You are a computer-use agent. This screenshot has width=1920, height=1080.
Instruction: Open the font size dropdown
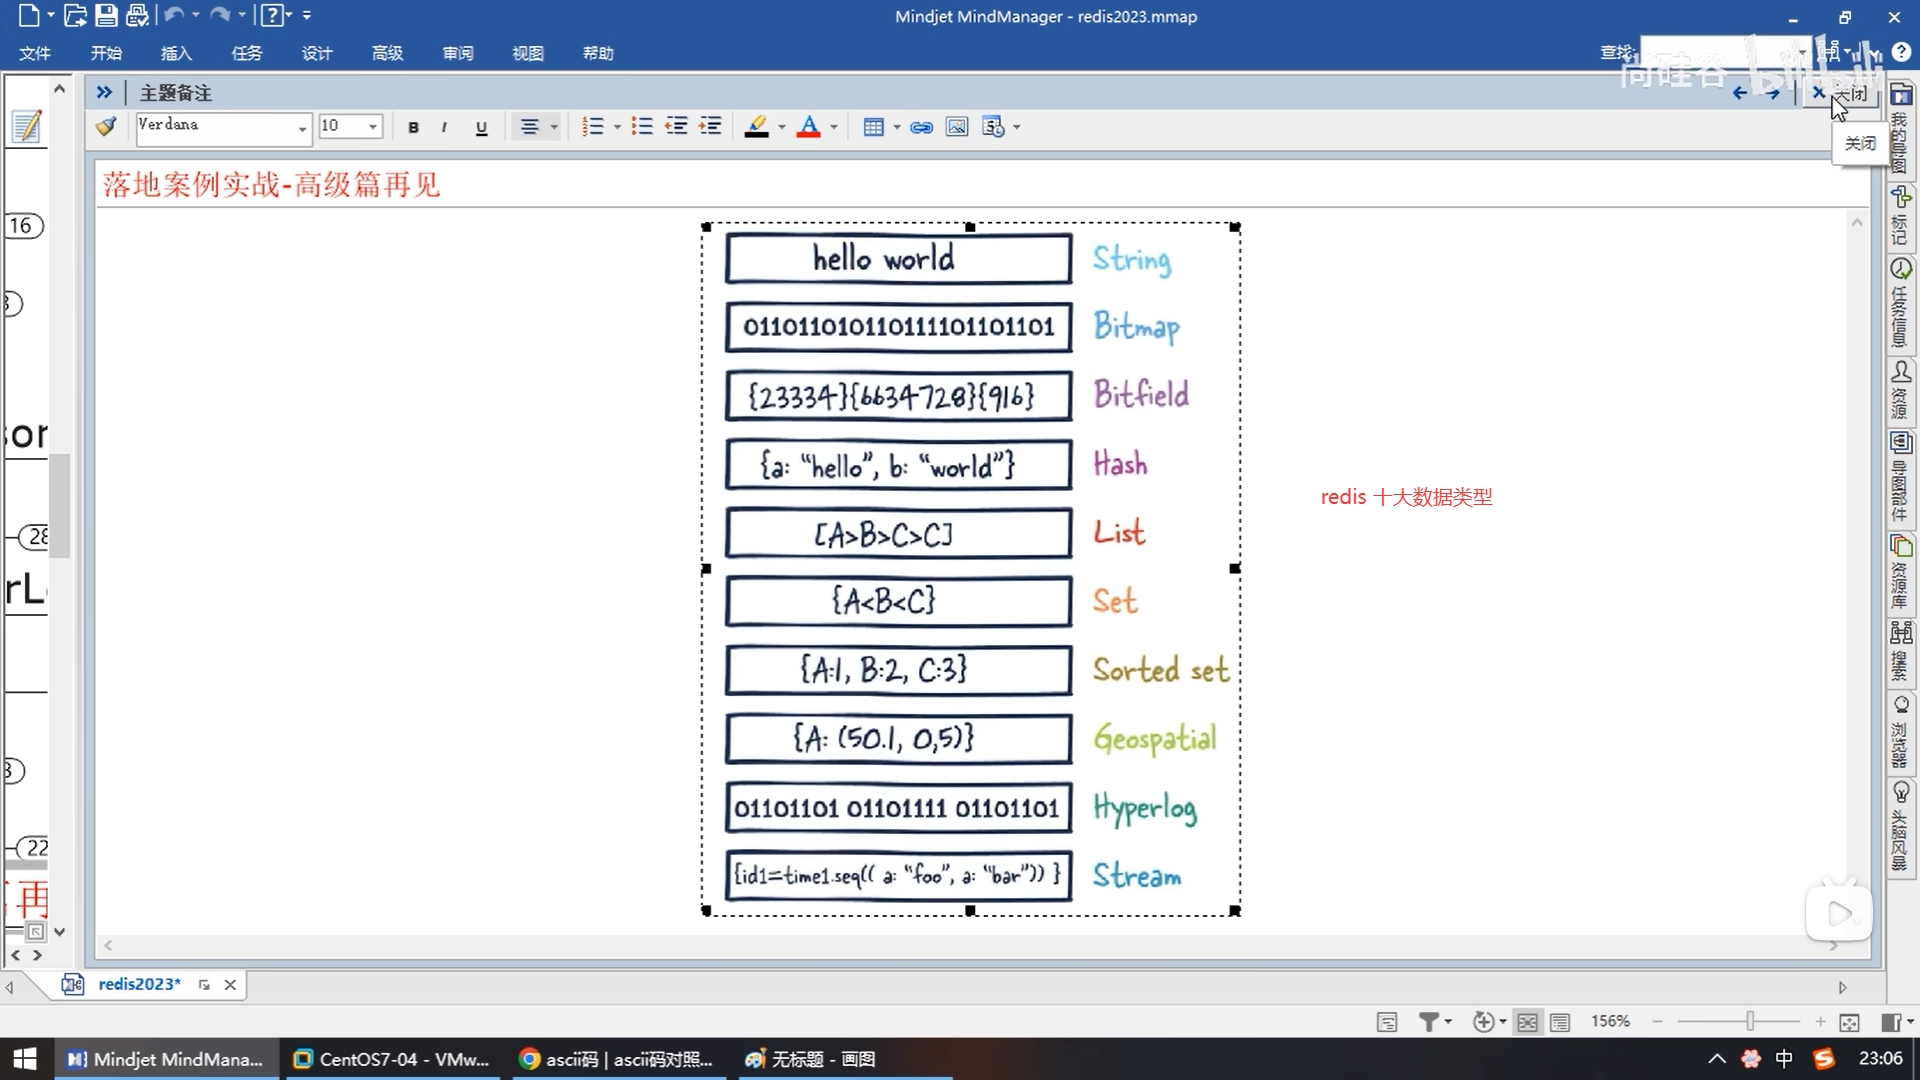[373, 127]
